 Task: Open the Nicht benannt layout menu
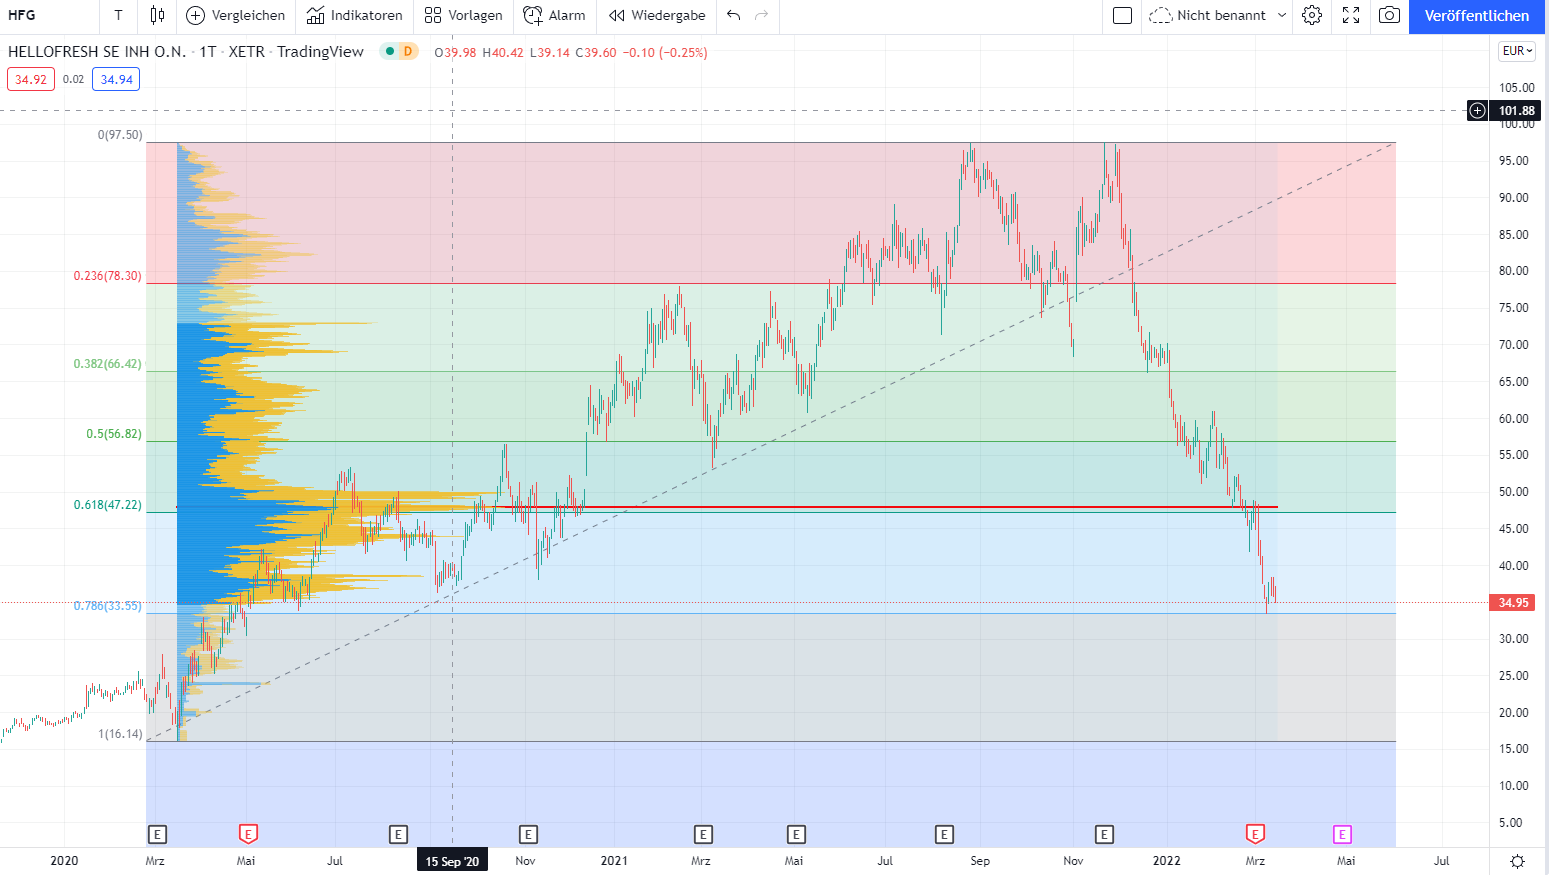coord(1218,15)
